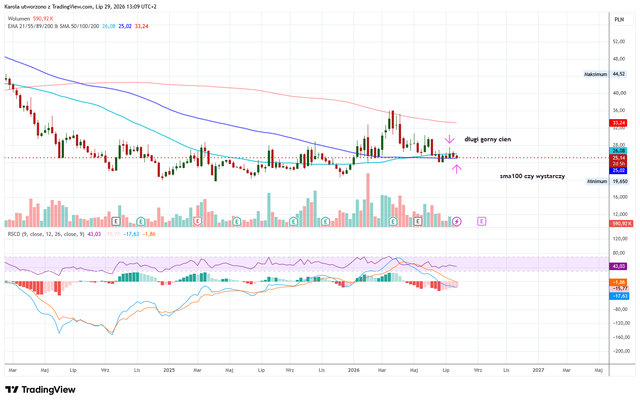The width and height of the screenshot is (640, 403).
Task: Click the TradingView logo
Action: pos(40,390)
